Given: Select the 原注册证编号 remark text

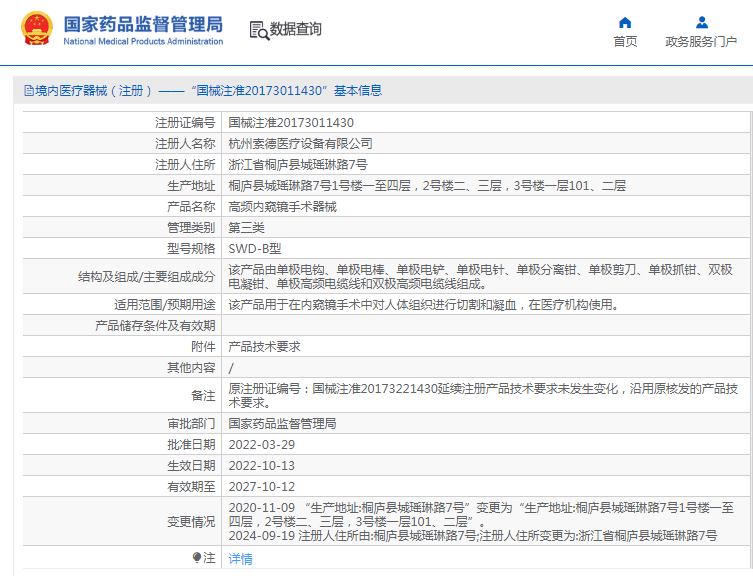Looking at the screenshot, I should click(483, 395).
